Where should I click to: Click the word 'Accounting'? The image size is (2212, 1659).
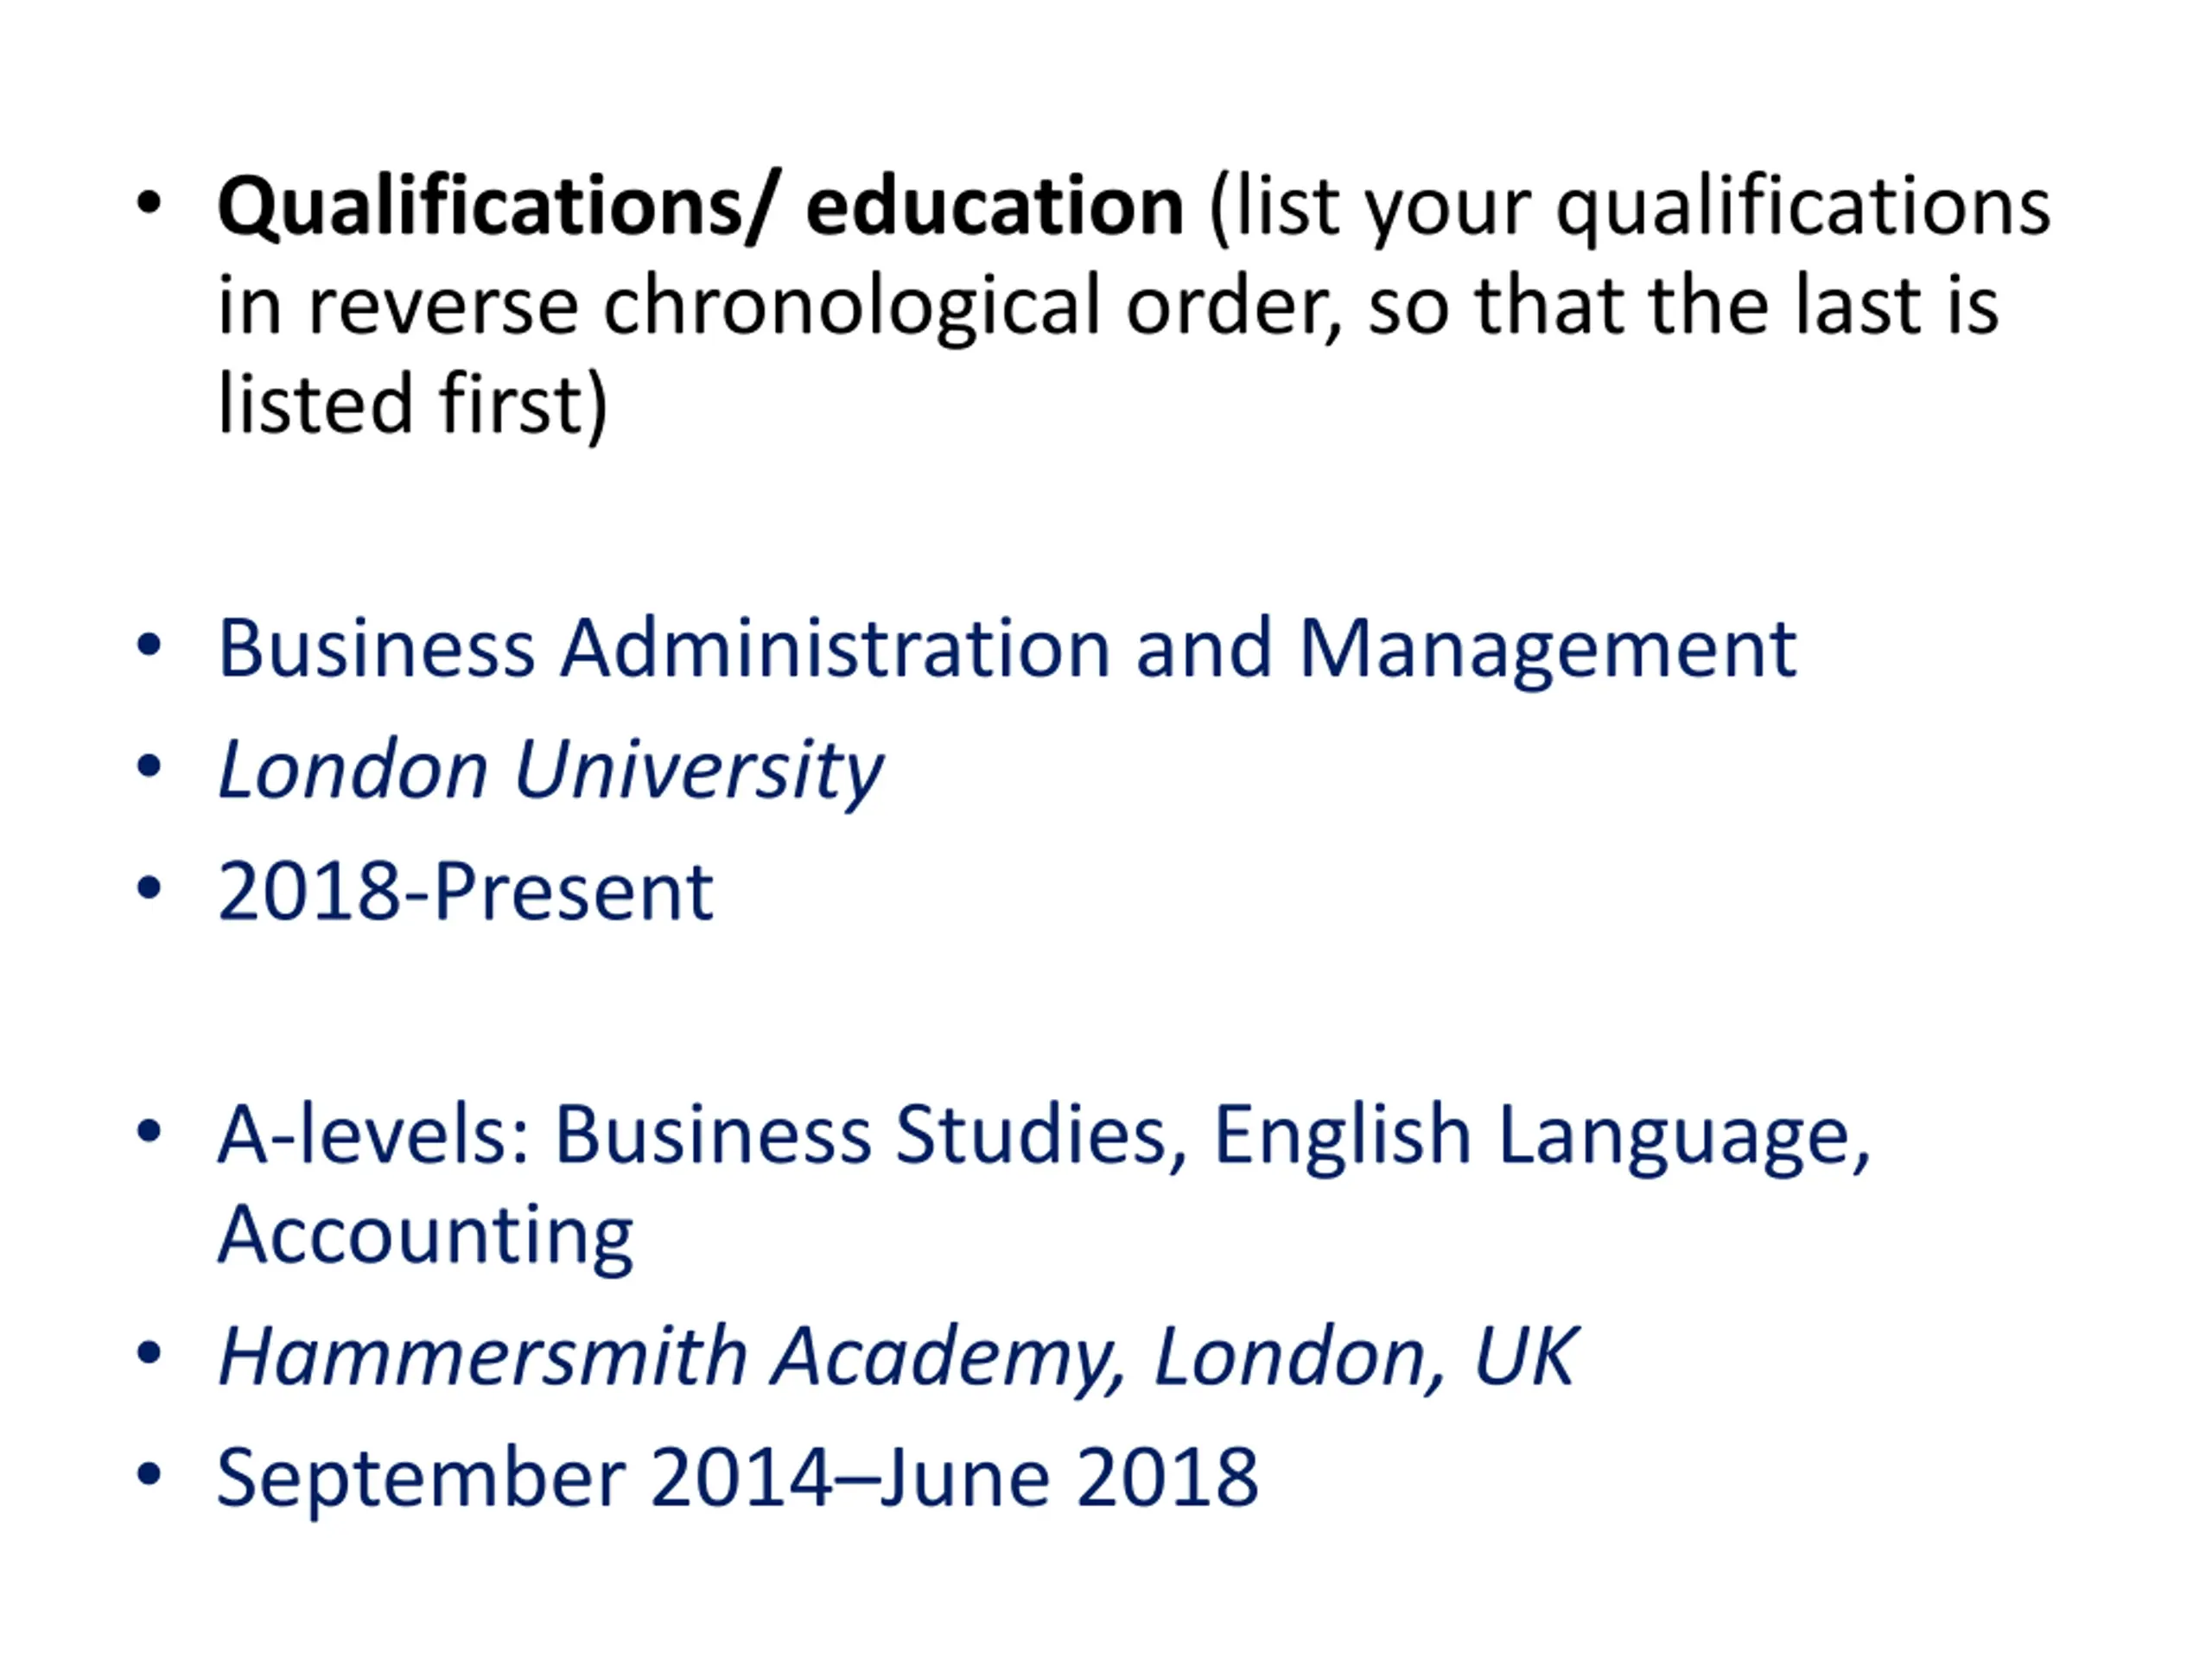[x=426, y=1236]
